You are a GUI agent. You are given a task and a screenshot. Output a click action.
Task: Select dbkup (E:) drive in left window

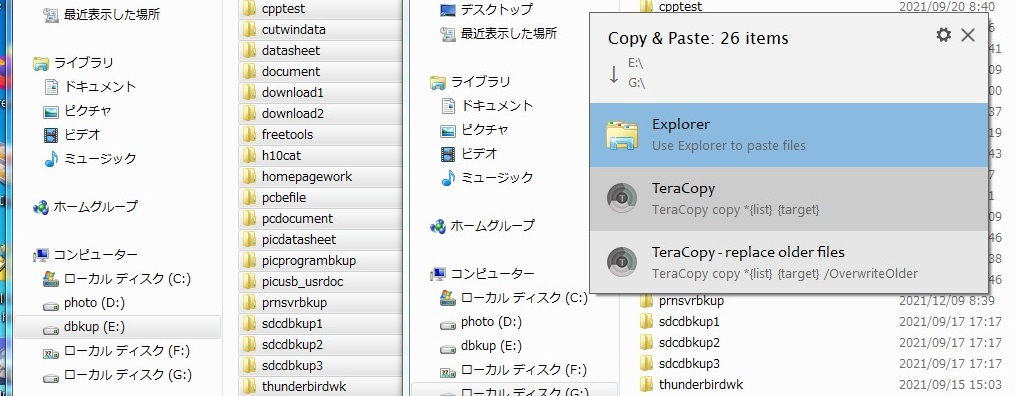[x=117, y=327]
